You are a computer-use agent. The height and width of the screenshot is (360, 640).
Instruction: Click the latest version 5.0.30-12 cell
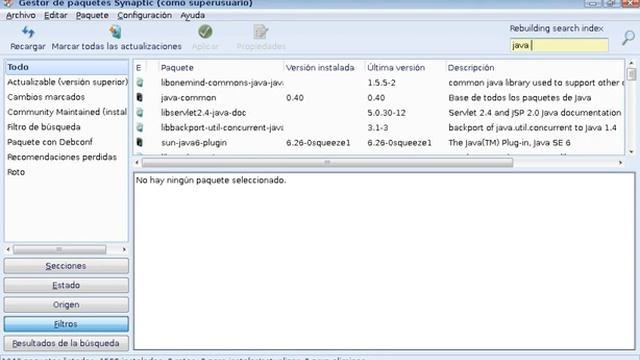pos(387,113)
